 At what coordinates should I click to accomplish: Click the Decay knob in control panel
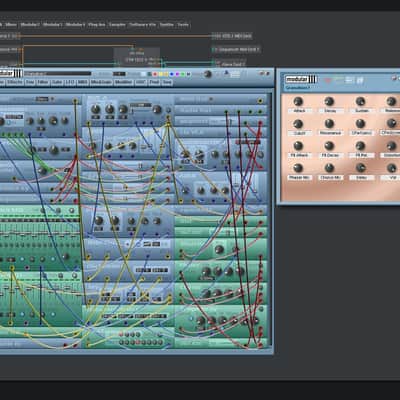[329, 101]
